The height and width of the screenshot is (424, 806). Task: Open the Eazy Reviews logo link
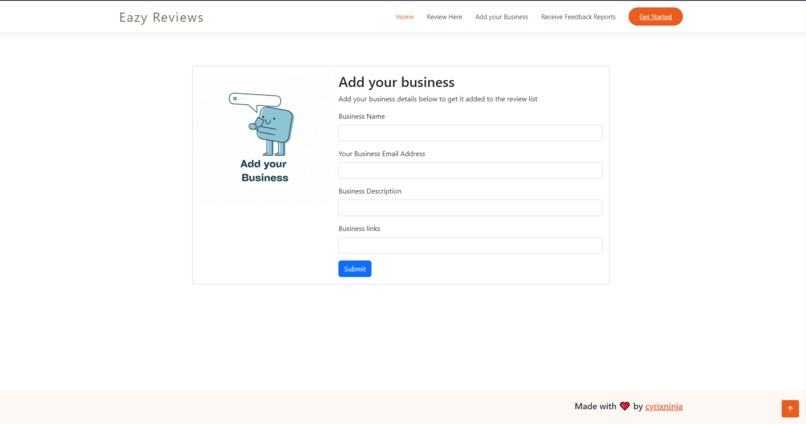(161, 17)
